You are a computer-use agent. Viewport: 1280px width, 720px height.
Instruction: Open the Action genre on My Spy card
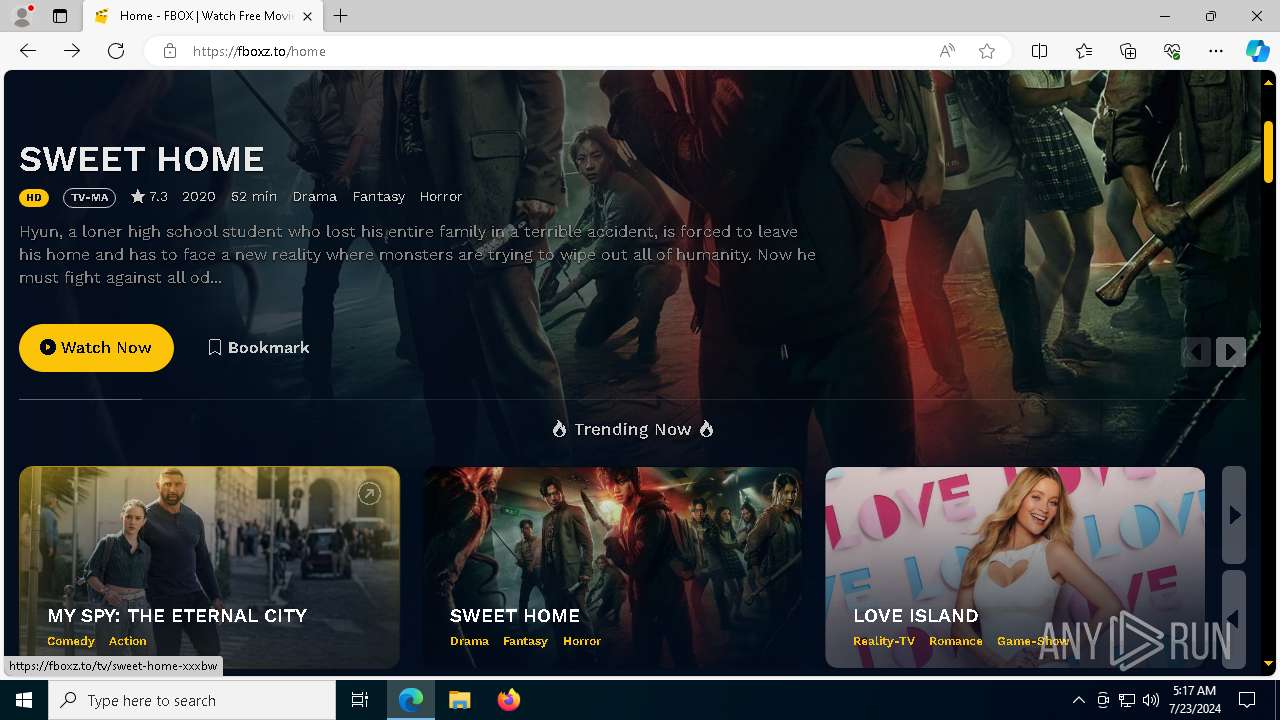128,641
